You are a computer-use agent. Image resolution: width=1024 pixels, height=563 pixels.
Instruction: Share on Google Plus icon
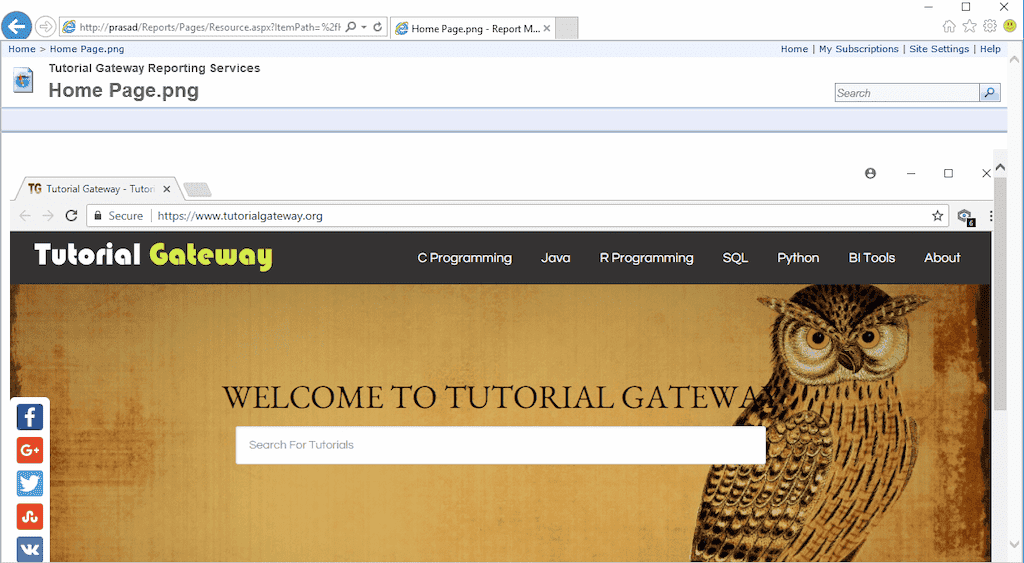coord(30,450)
